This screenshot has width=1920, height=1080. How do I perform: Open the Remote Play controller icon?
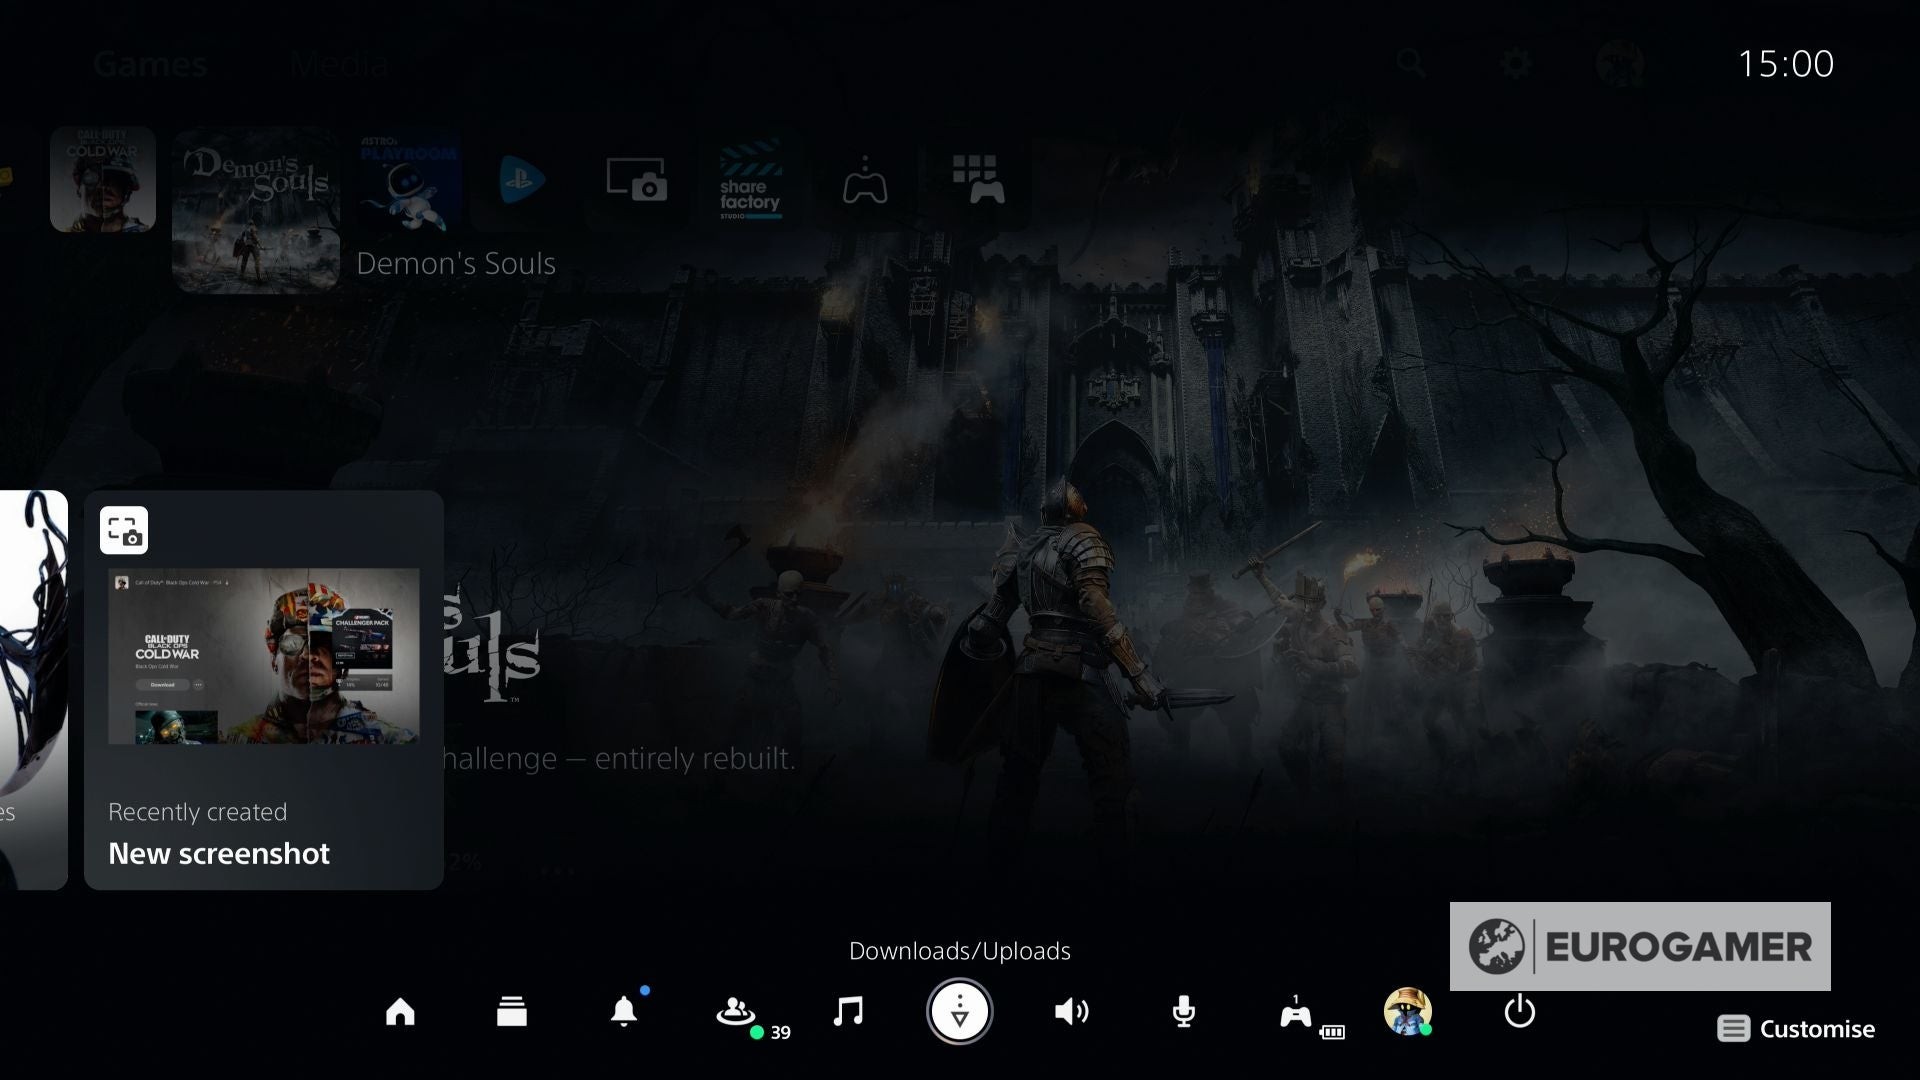coord(865,181)
